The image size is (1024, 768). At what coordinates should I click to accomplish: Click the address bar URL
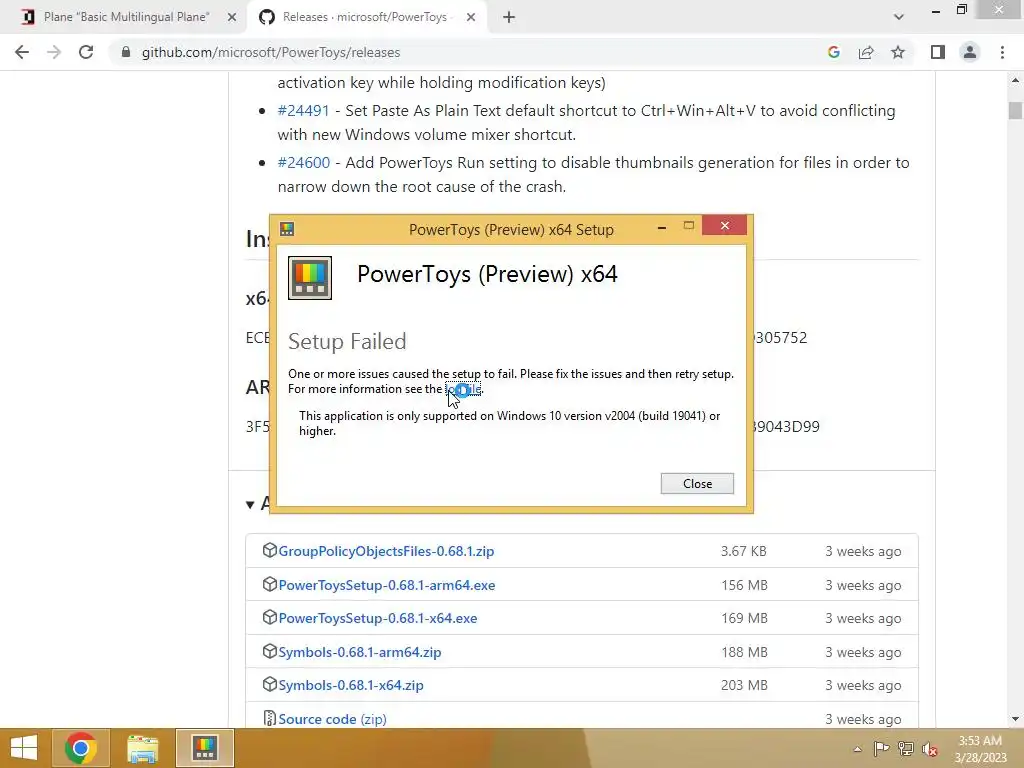click(271, 52)
